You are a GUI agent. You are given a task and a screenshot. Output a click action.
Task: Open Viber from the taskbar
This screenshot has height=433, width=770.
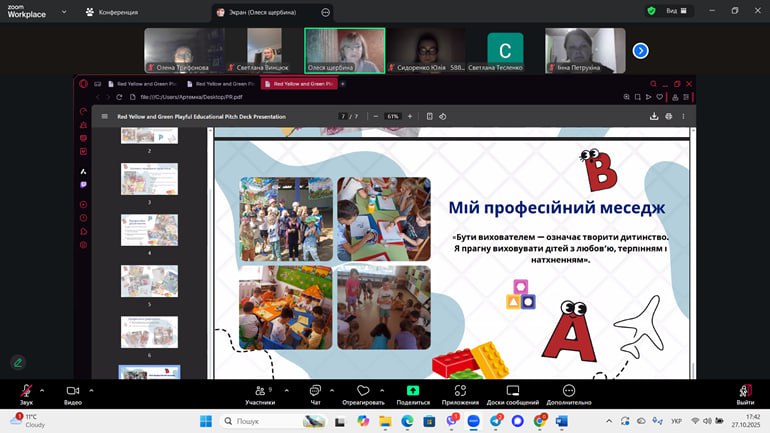pyautogui.click(x=452, y=421)
